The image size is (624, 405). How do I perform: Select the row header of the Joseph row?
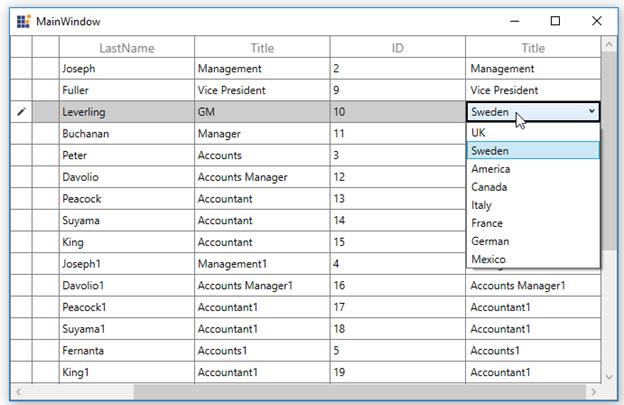[x=21, y=68]
